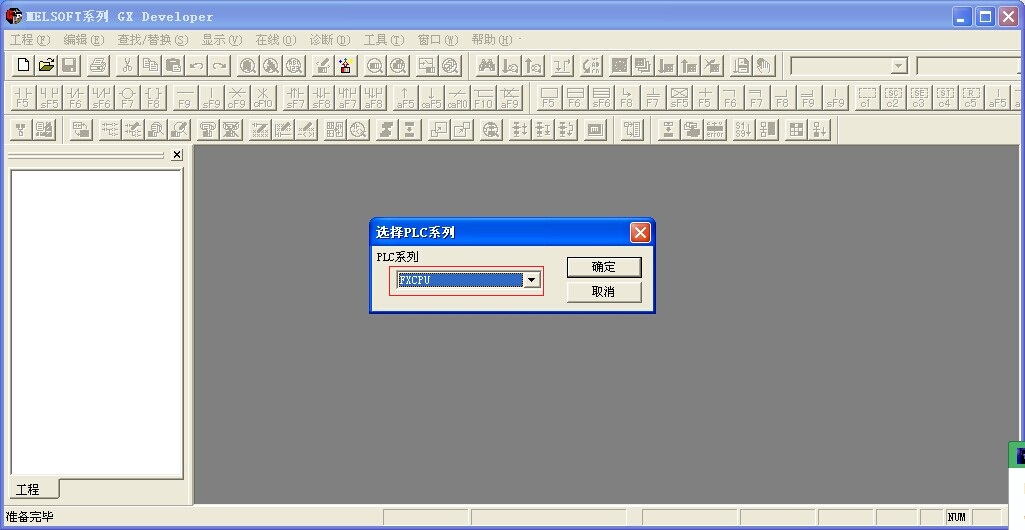This screenshot has height=530, width=1025.
Task: Open the first empty toolbar combo box
Action: click(850, 66)
